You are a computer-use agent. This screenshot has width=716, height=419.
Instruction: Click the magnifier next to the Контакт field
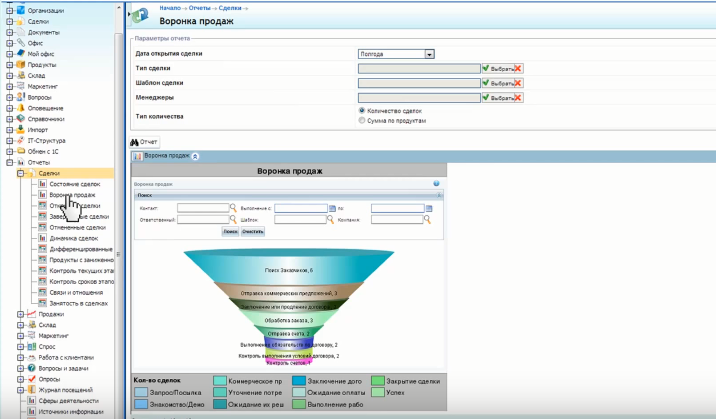pos(233,208)
